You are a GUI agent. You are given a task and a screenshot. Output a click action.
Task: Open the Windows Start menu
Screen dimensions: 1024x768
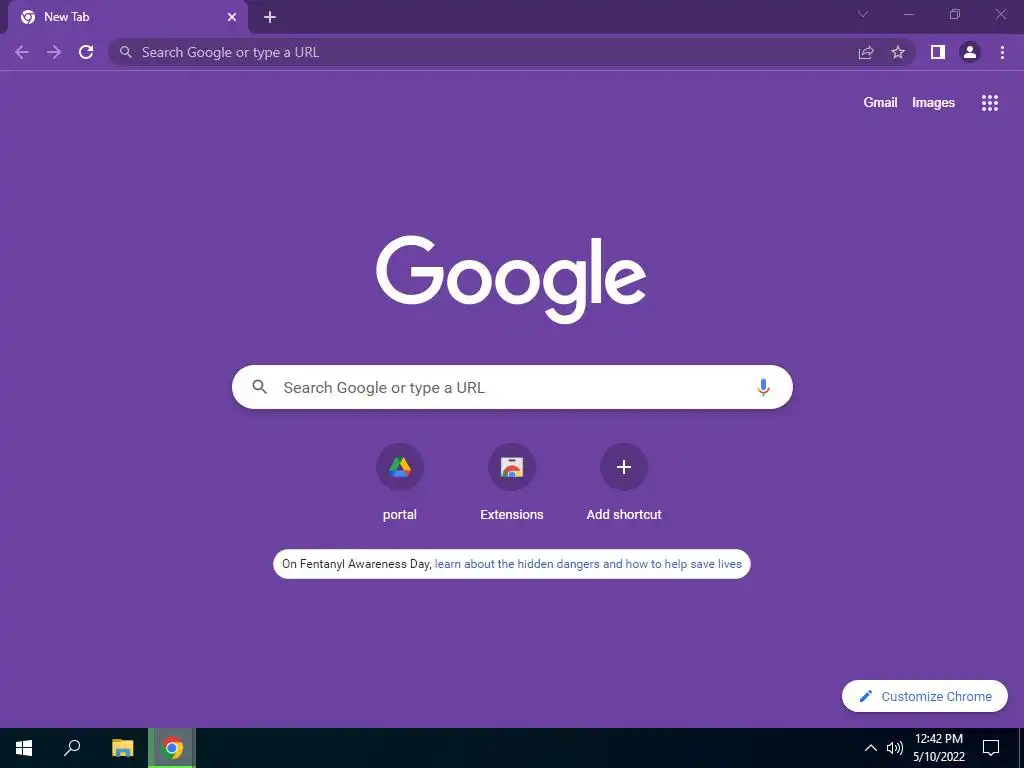coord(24,748)
